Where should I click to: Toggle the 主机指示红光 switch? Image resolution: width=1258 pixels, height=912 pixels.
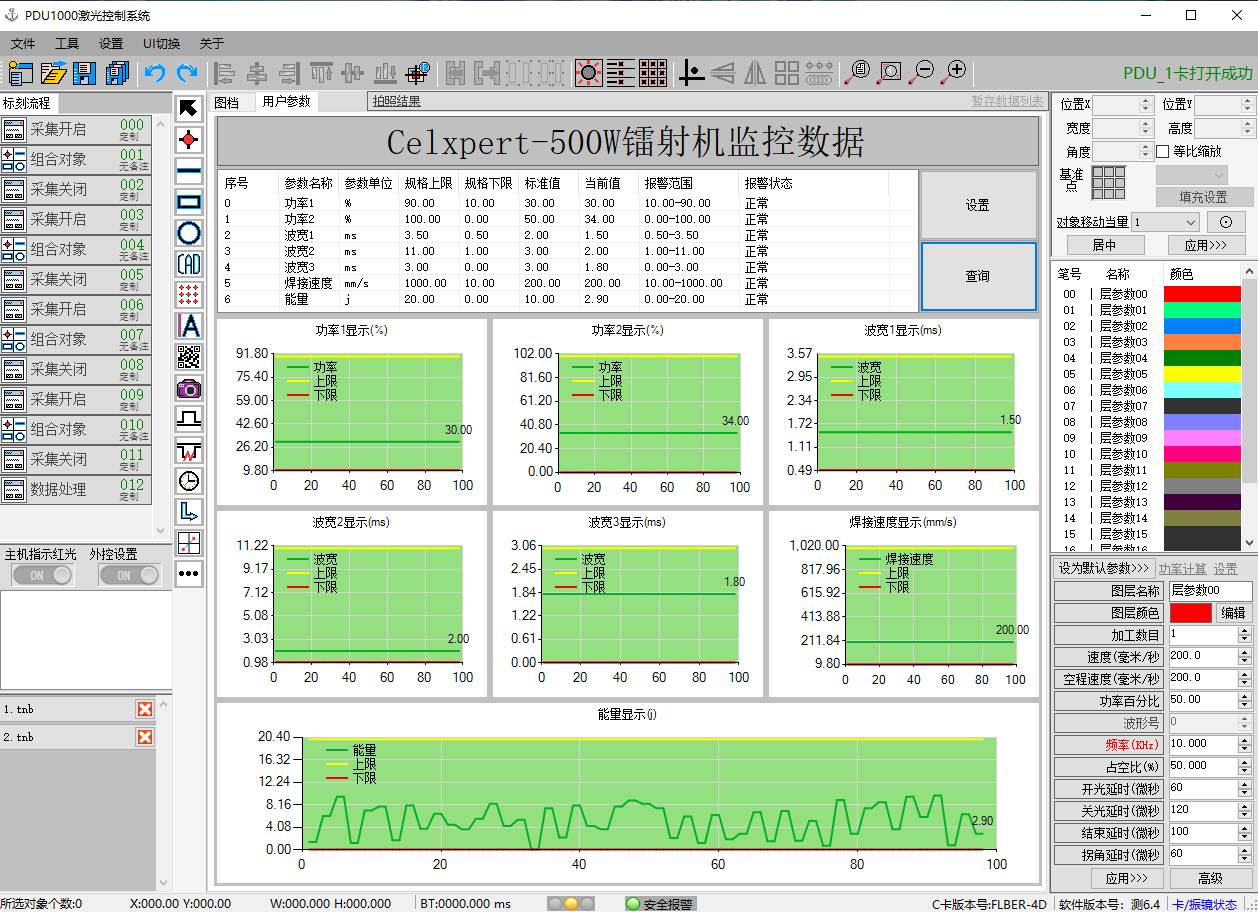(42, 575)
